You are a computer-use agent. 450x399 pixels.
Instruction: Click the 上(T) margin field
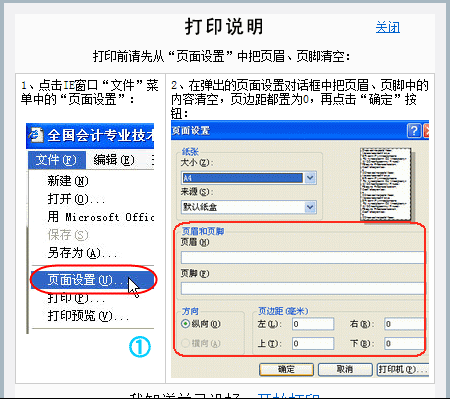coord(313,343)
